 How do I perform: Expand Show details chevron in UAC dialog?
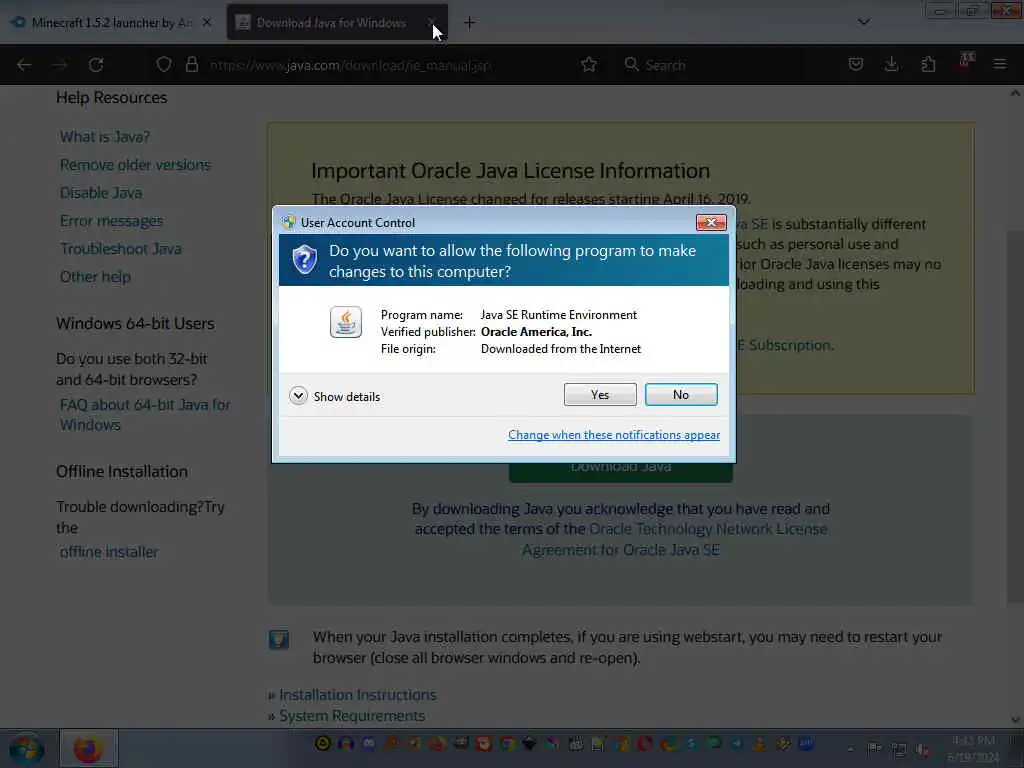click(x=298, y=396)
